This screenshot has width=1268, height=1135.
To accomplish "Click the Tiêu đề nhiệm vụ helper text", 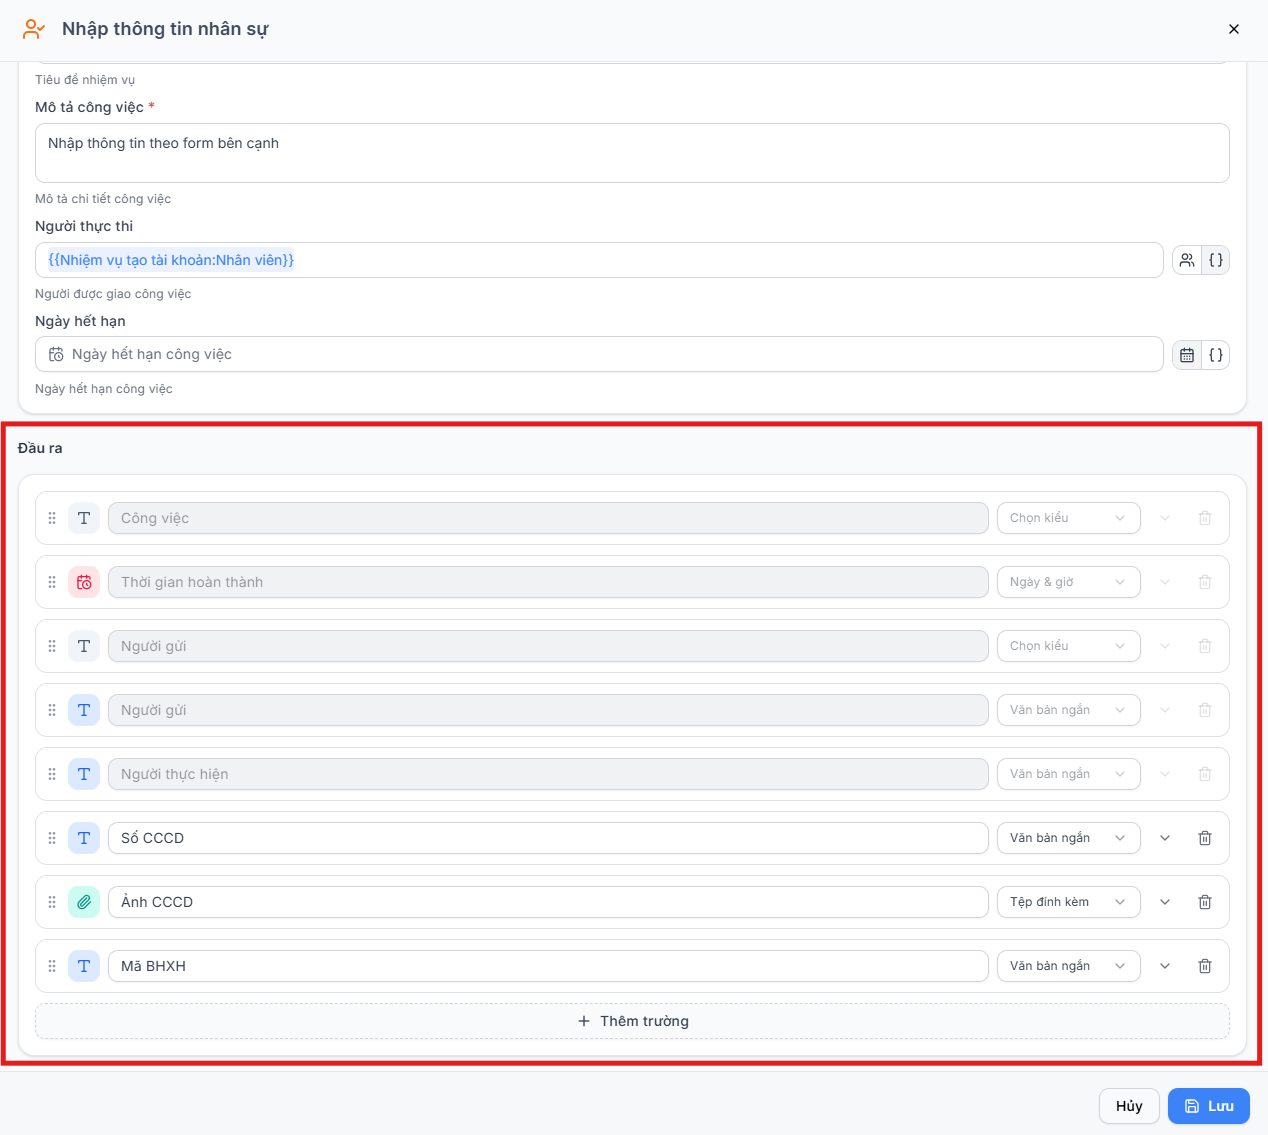I will pyautogui.click(x=85, y=80).
